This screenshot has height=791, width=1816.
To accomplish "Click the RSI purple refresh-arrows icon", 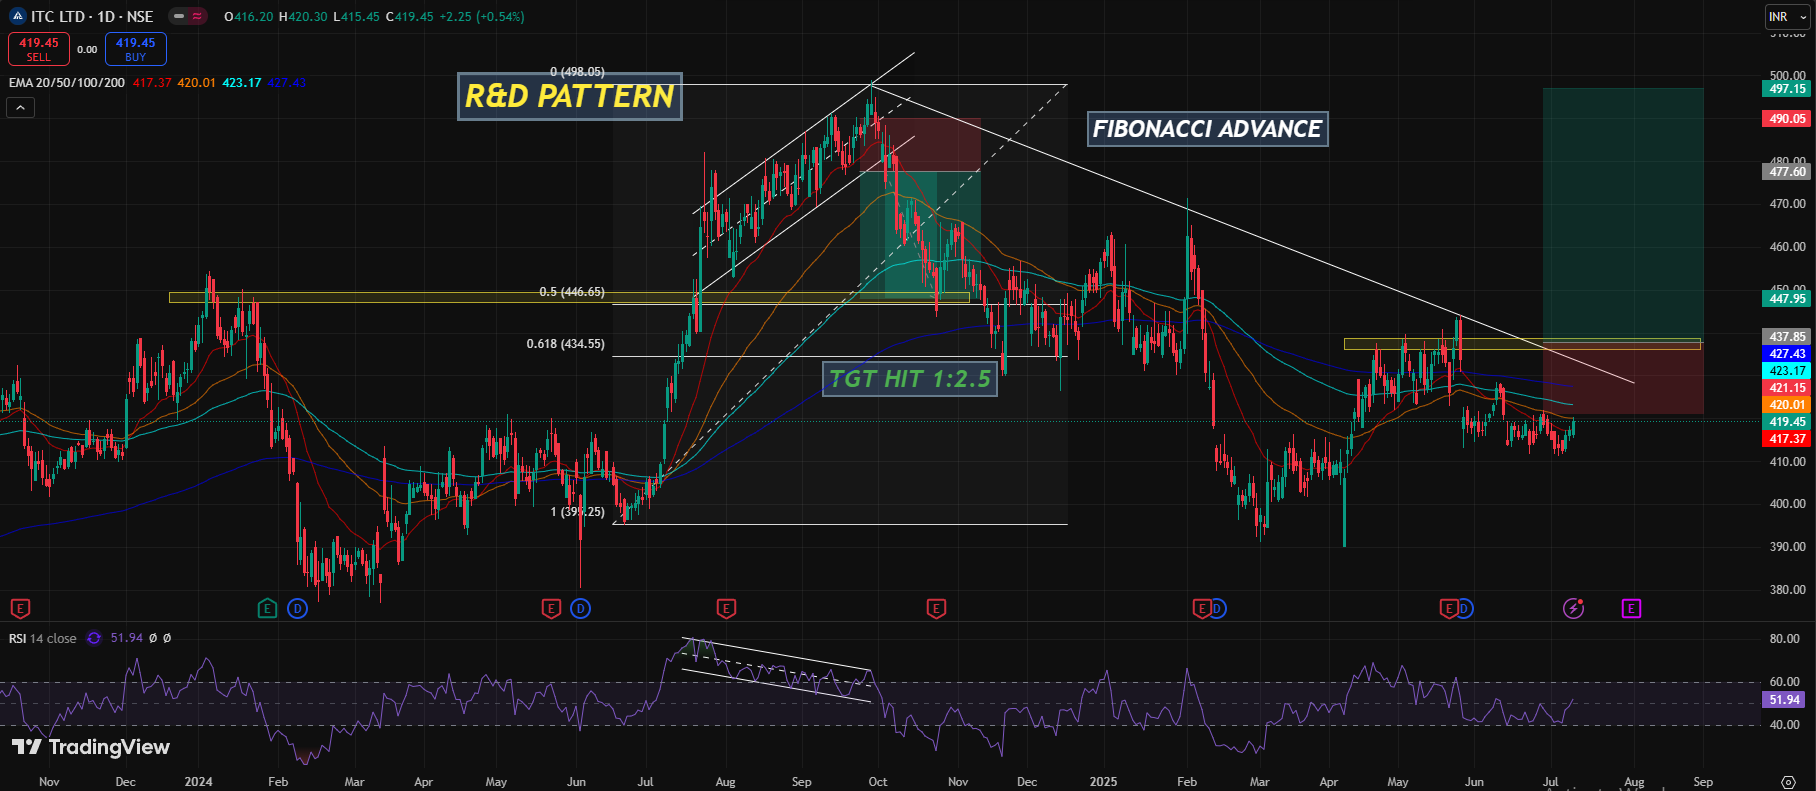I will pos(94,638).
